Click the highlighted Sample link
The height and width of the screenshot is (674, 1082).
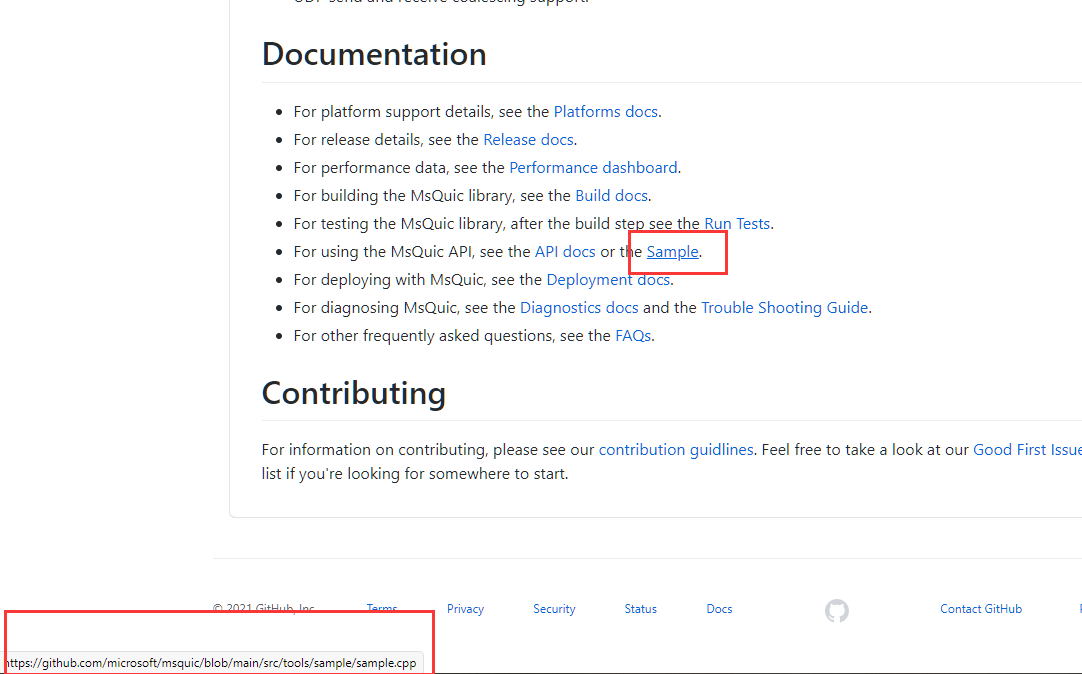(x=671, y=251)
